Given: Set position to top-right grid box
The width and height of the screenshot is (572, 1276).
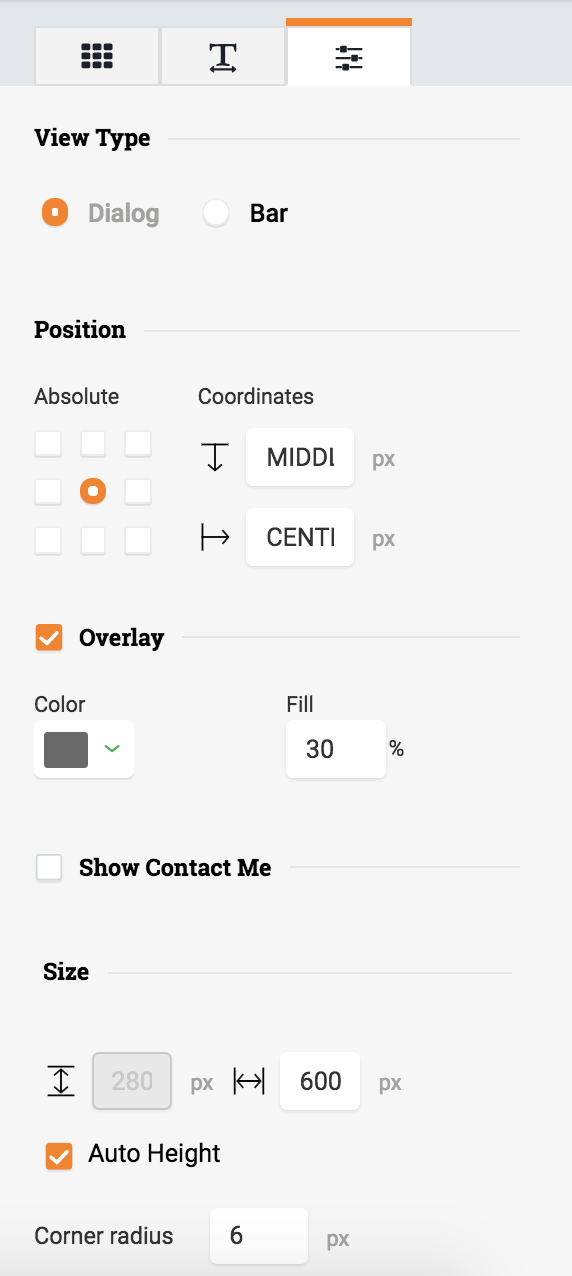Looking at the screenshot, I should [x=138, y=443].
